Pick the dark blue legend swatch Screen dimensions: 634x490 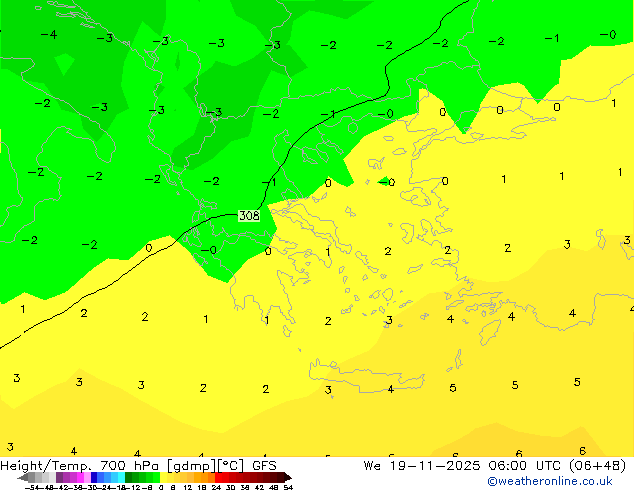94,478
